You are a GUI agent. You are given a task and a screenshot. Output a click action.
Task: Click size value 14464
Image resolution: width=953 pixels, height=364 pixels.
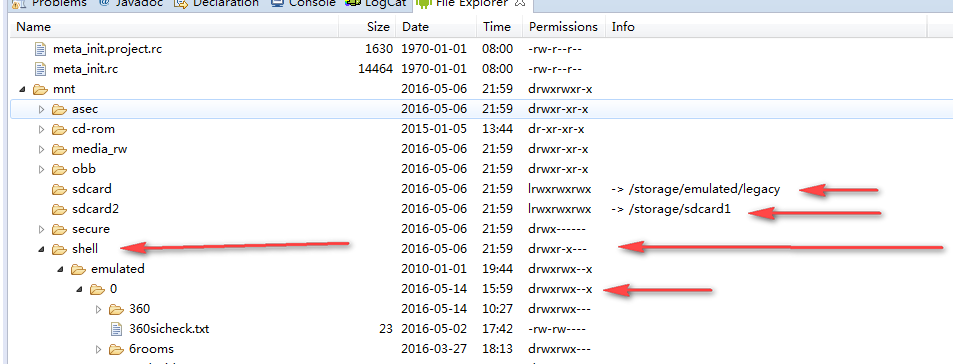point(376,69)
